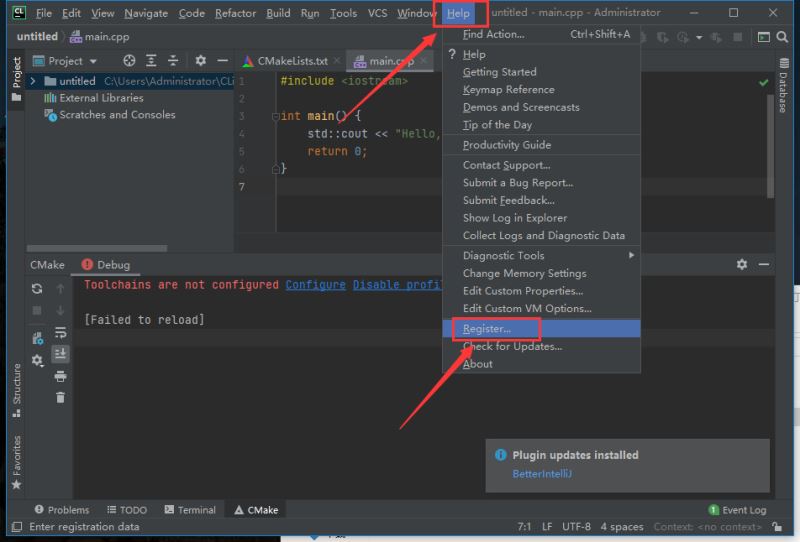This screenshot has height=542, width=800.
Task: Switch to the Debug tab in CMake panel
Action: [107, 265]
